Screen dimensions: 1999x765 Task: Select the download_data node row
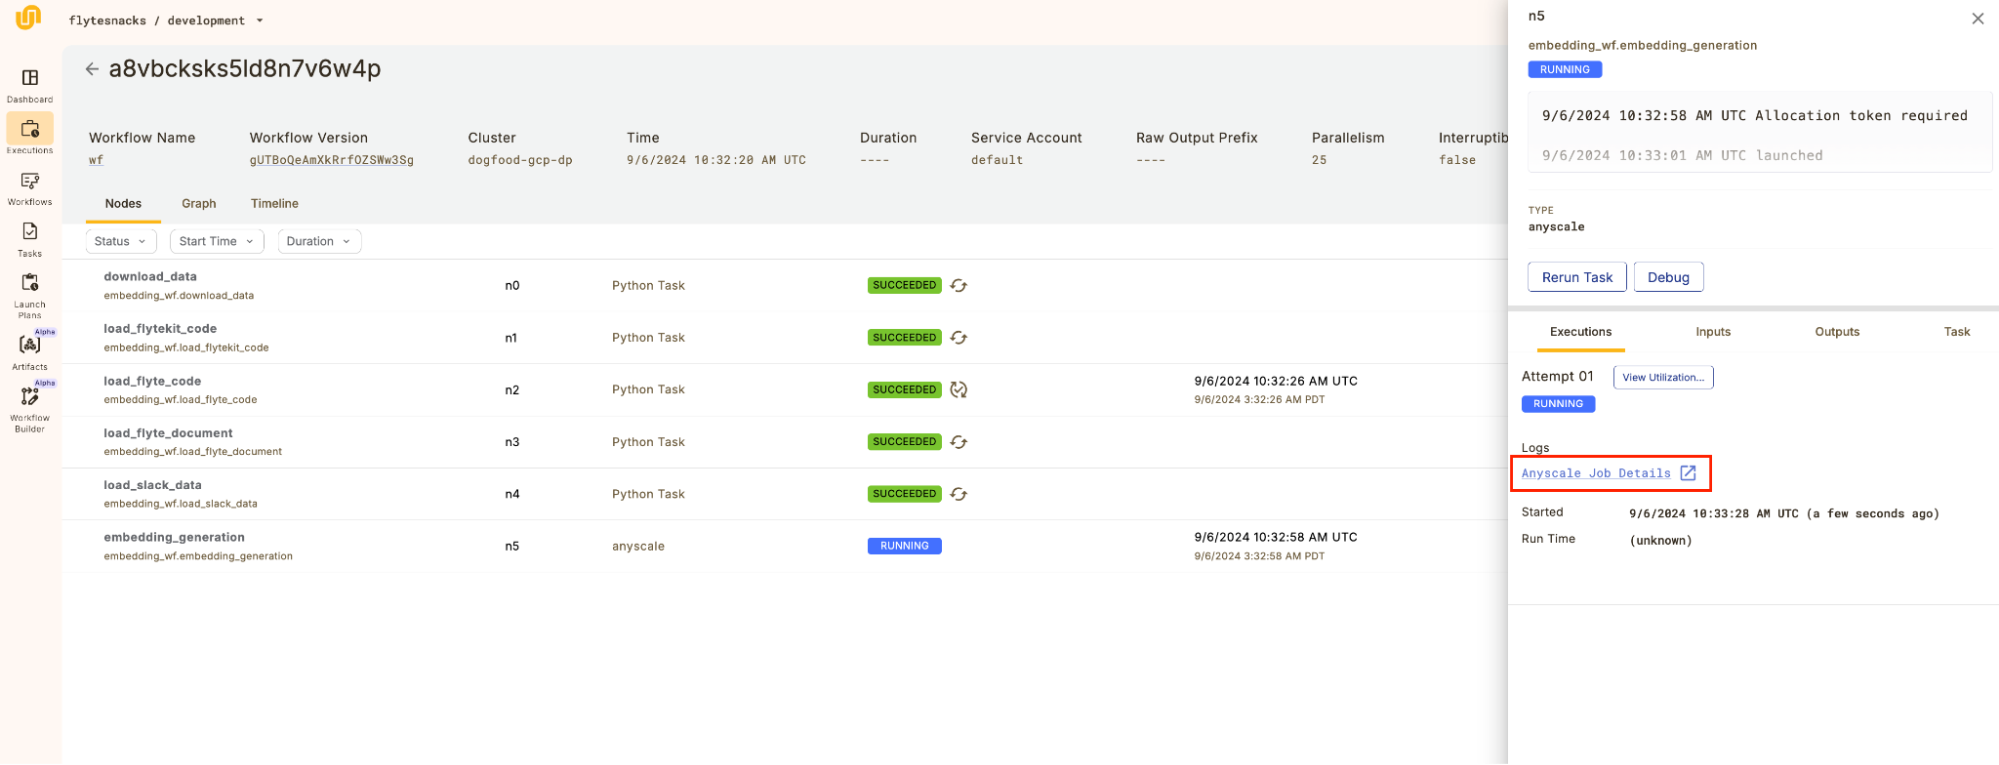coord(785,286)
